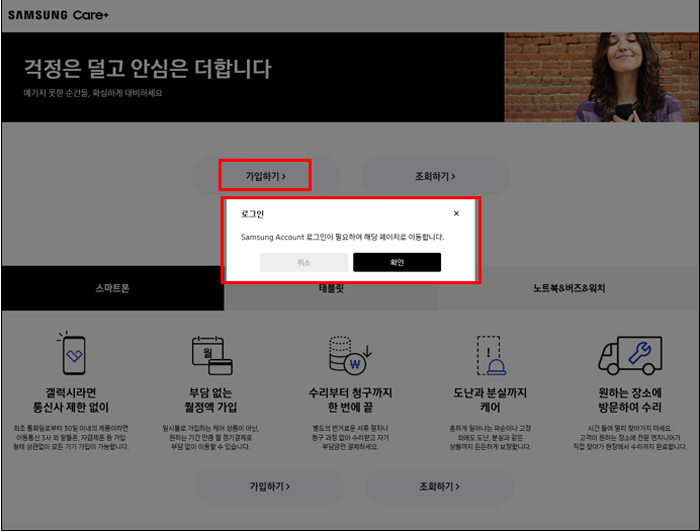Image resolution: width=700 pixels, height=531 pixels.
Task: Click the monthly calendar card icon
Action: (x=212, y=355)
